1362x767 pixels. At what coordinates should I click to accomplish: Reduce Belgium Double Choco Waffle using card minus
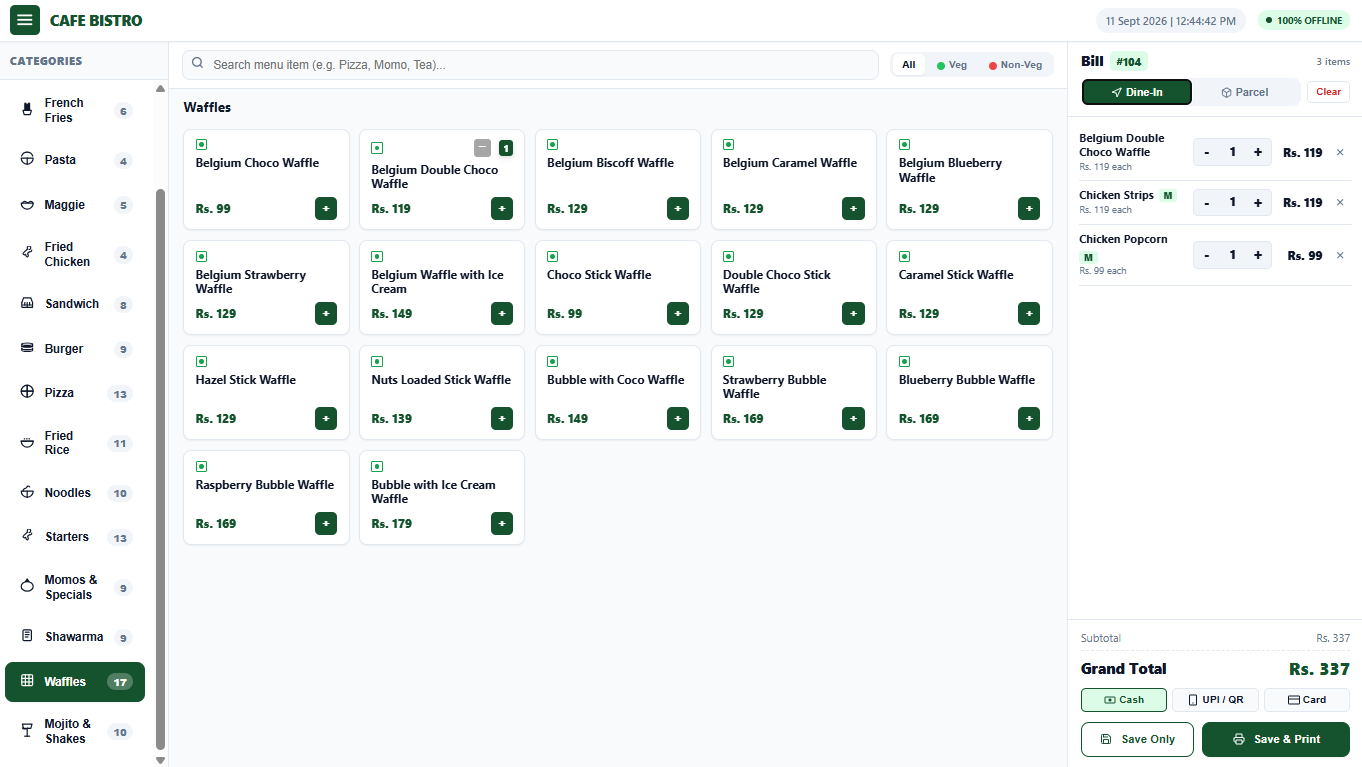tap(483, 148)
